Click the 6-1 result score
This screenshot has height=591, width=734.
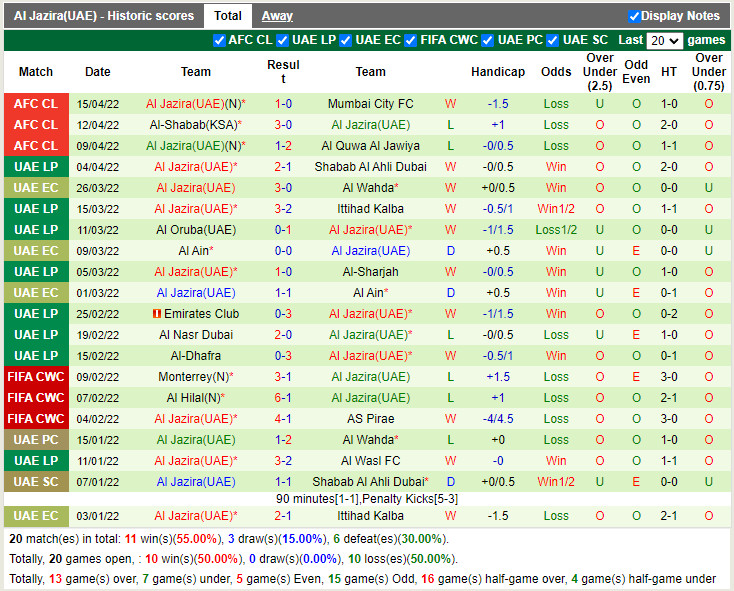click(x=283, y=398)
